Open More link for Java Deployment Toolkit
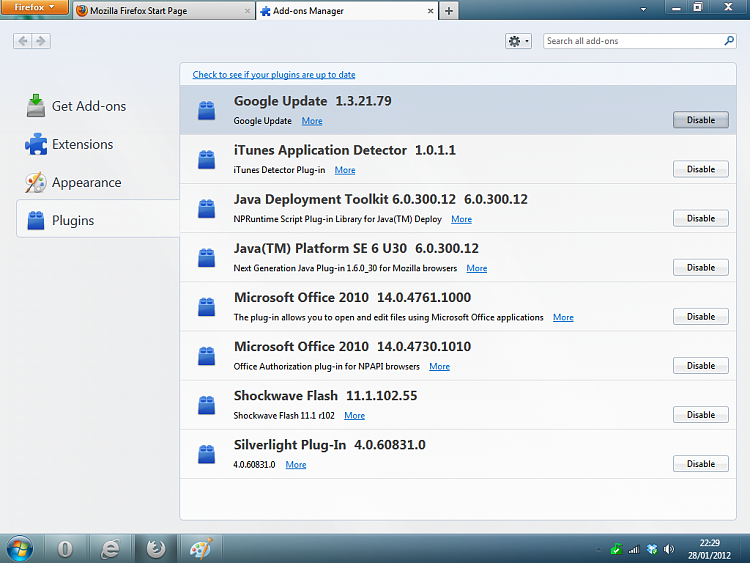Image resolution: width=750 pixels, height=563 pixels. pos(462,219)
